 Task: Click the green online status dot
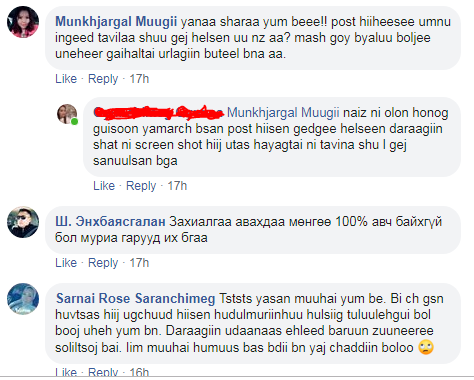pos(74,121)
